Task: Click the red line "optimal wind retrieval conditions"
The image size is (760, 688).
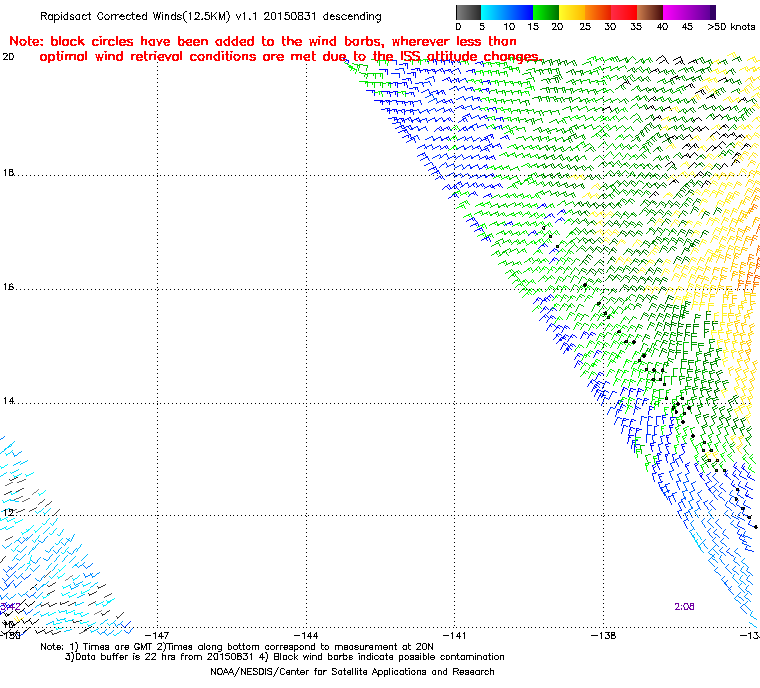Action: [289, 57]
